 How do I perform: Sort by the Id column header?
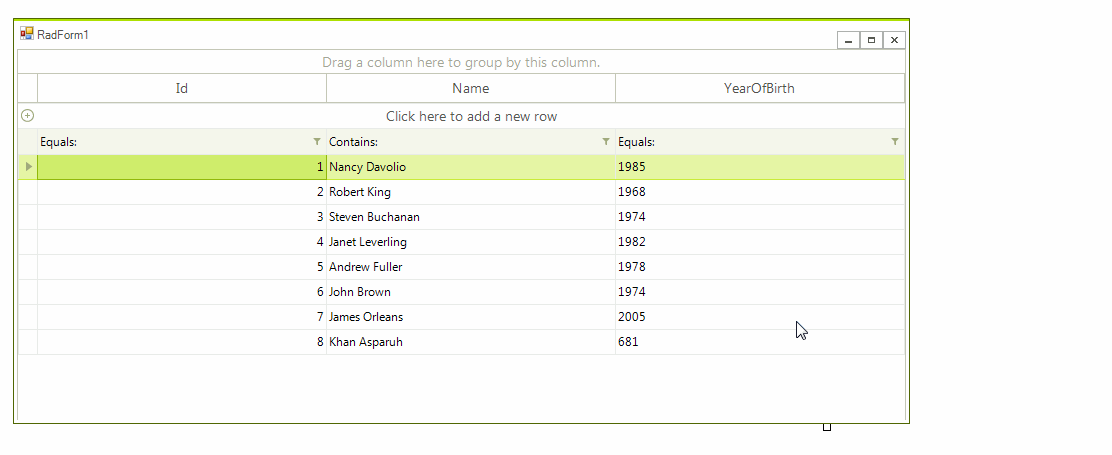[182, 88]
